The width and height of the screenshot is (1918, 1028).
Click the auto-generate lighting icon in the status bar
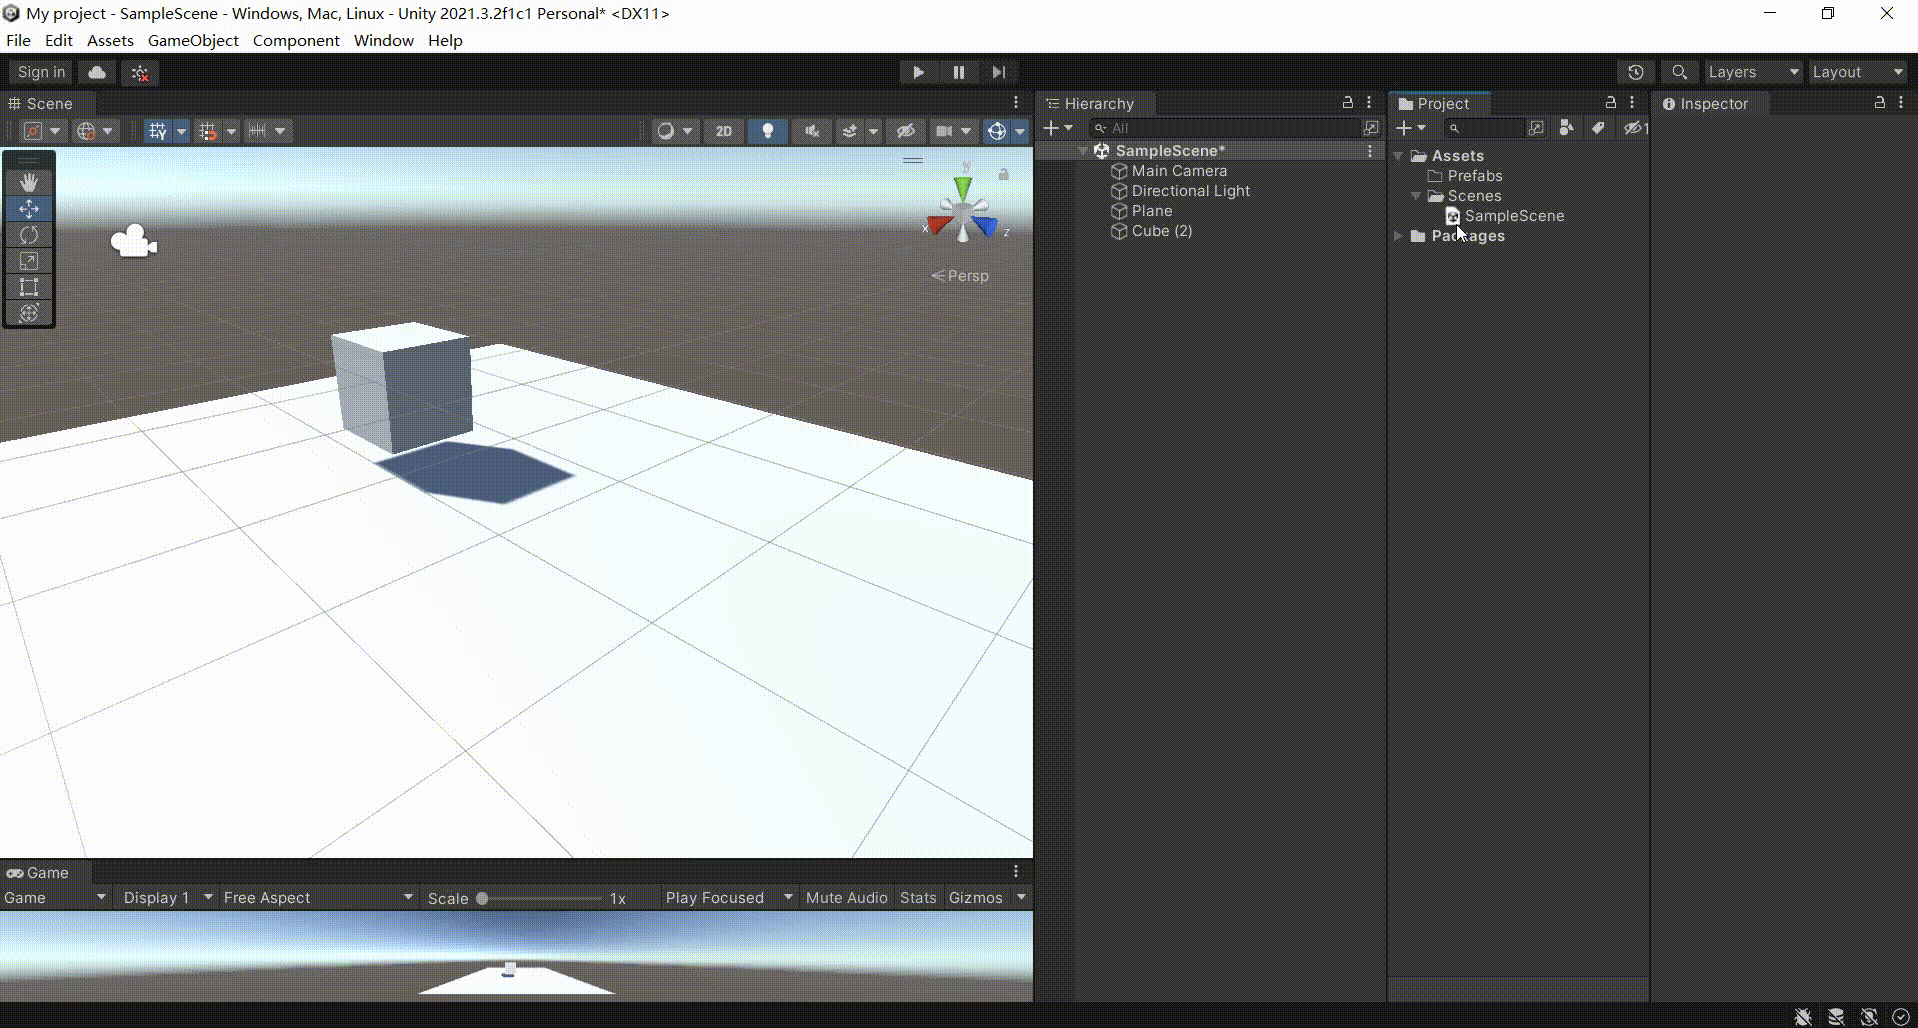(x=1869, y=1017)
